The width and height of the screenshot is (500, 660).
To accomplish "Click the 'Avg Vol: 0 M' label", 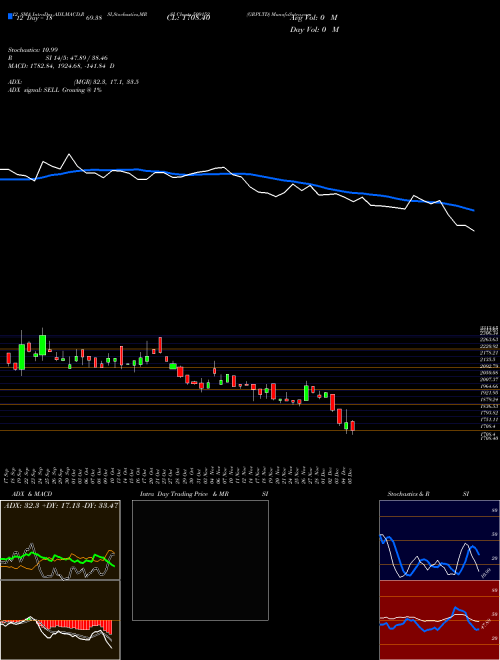I will click(314, 18).
